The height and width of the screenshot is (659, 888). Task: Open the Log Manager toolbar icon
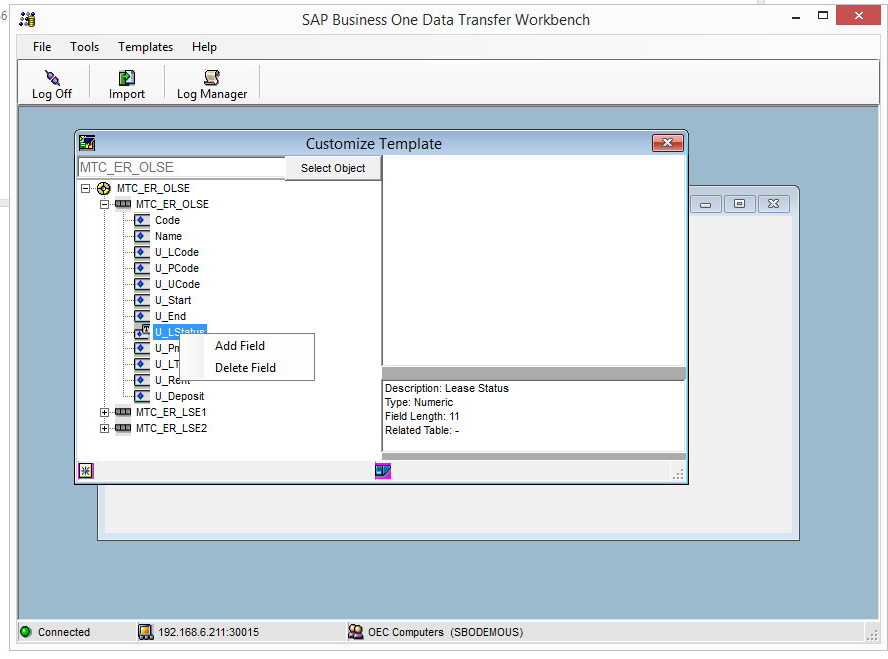[x=212, y=78]
